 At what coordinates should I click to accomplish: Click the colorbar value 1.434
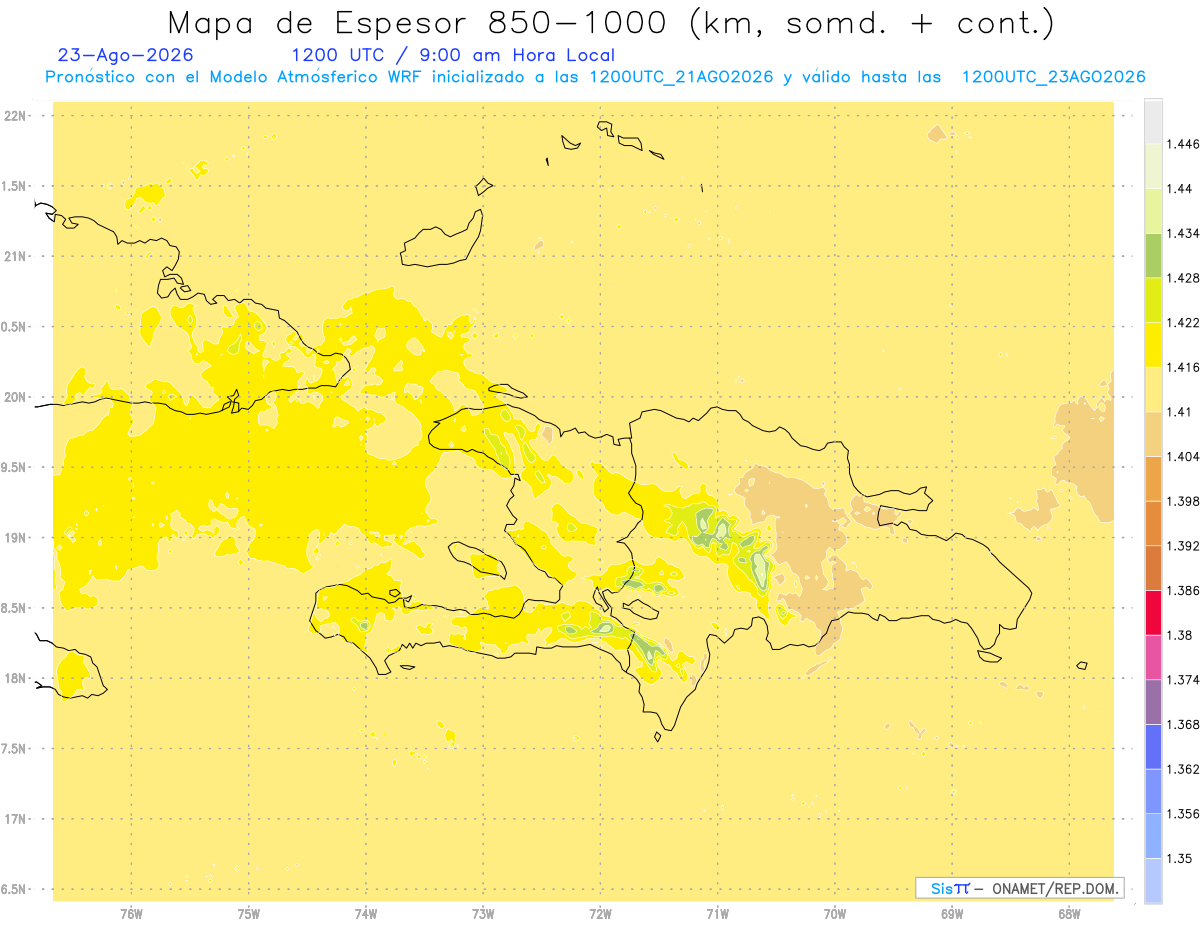[1183, 233]
